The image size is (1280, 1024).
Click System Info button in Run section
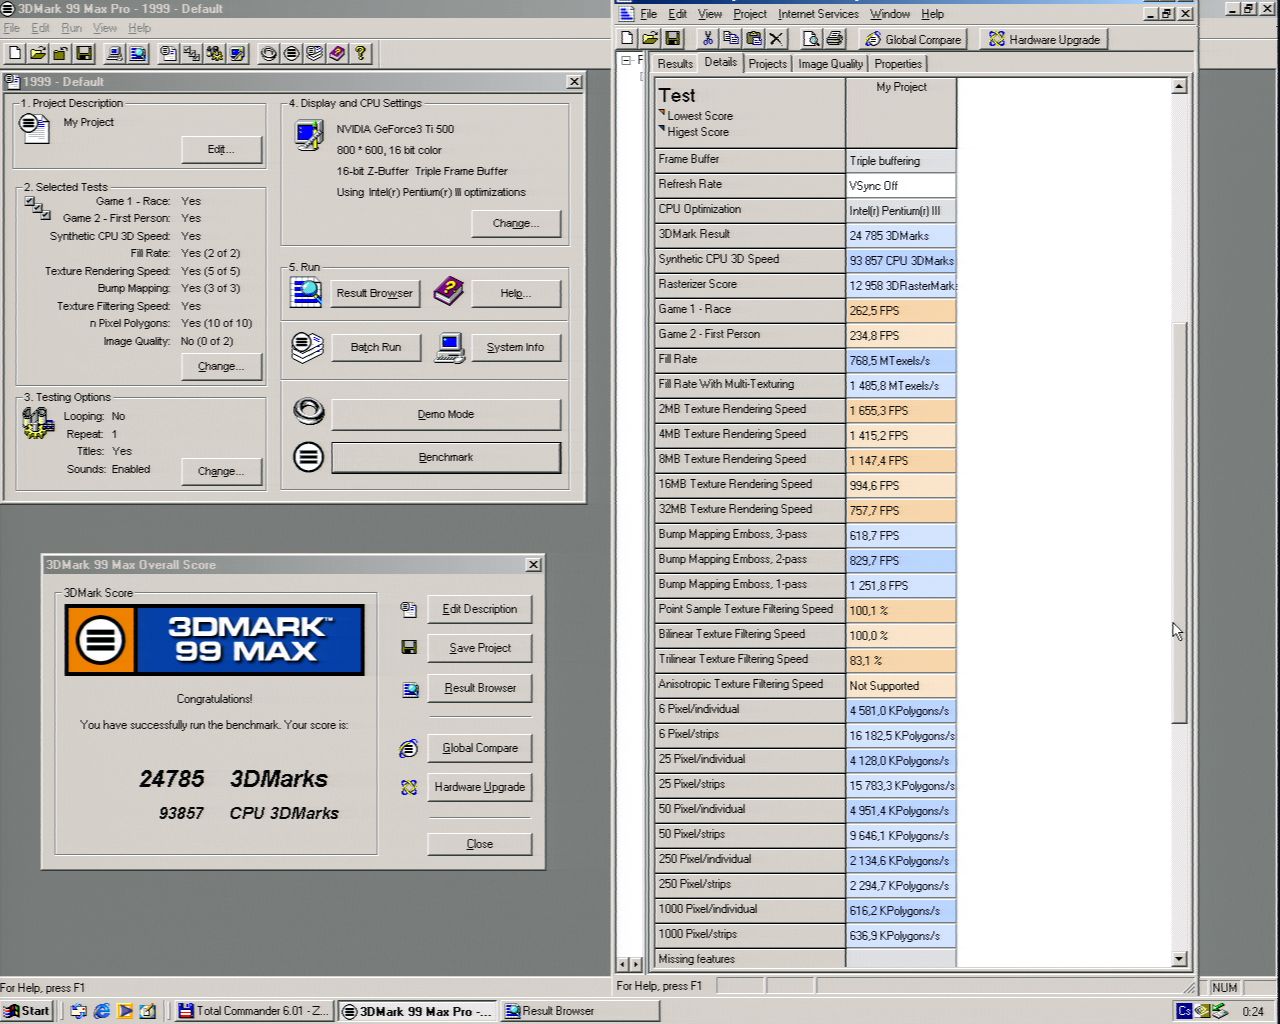click(516, 347)
